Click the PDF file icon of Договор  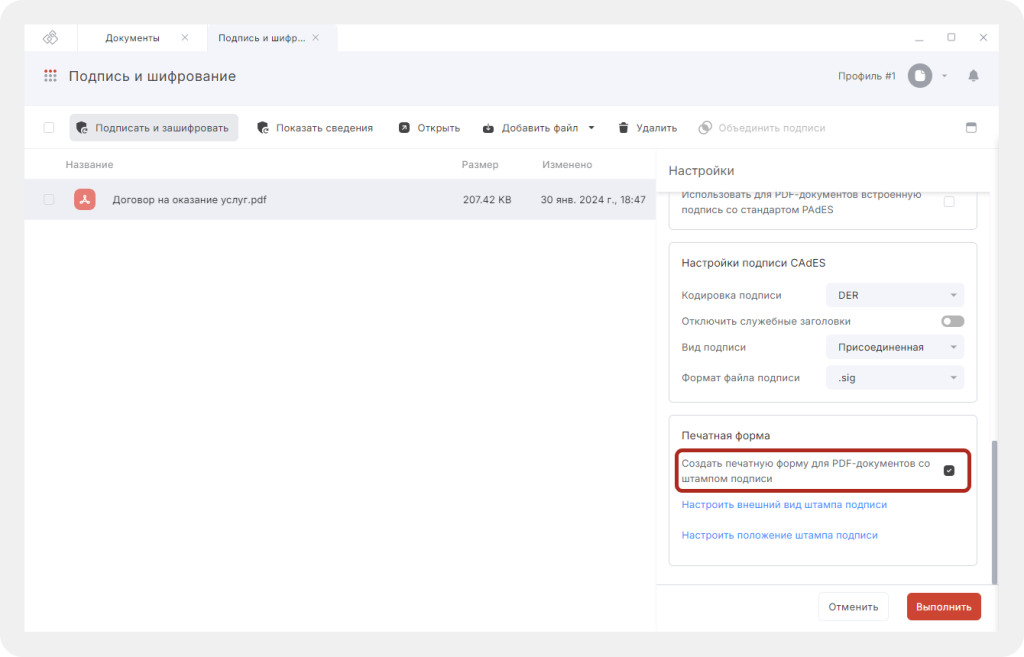point(85,200)
